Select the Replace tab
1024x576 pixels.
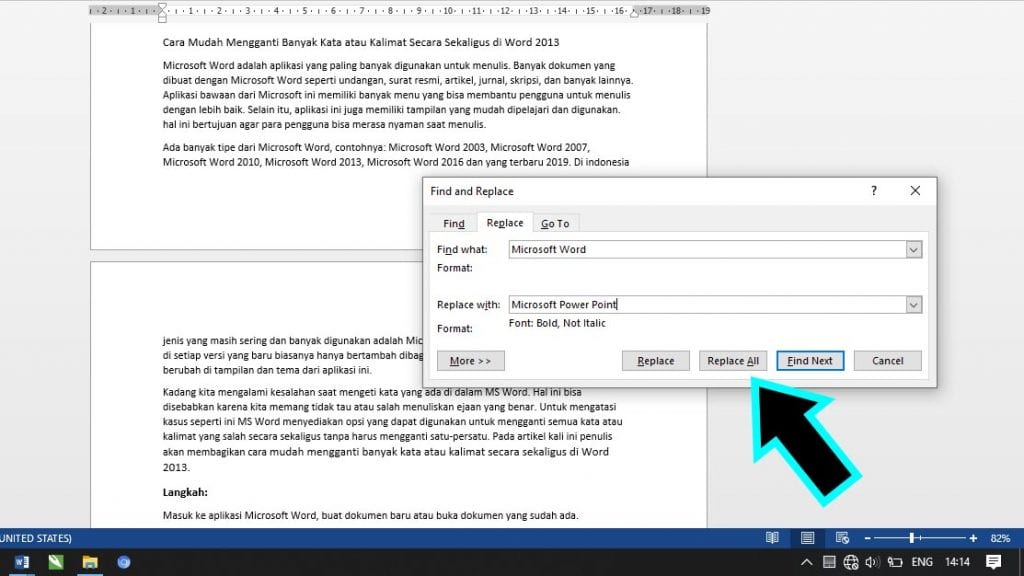505,223
